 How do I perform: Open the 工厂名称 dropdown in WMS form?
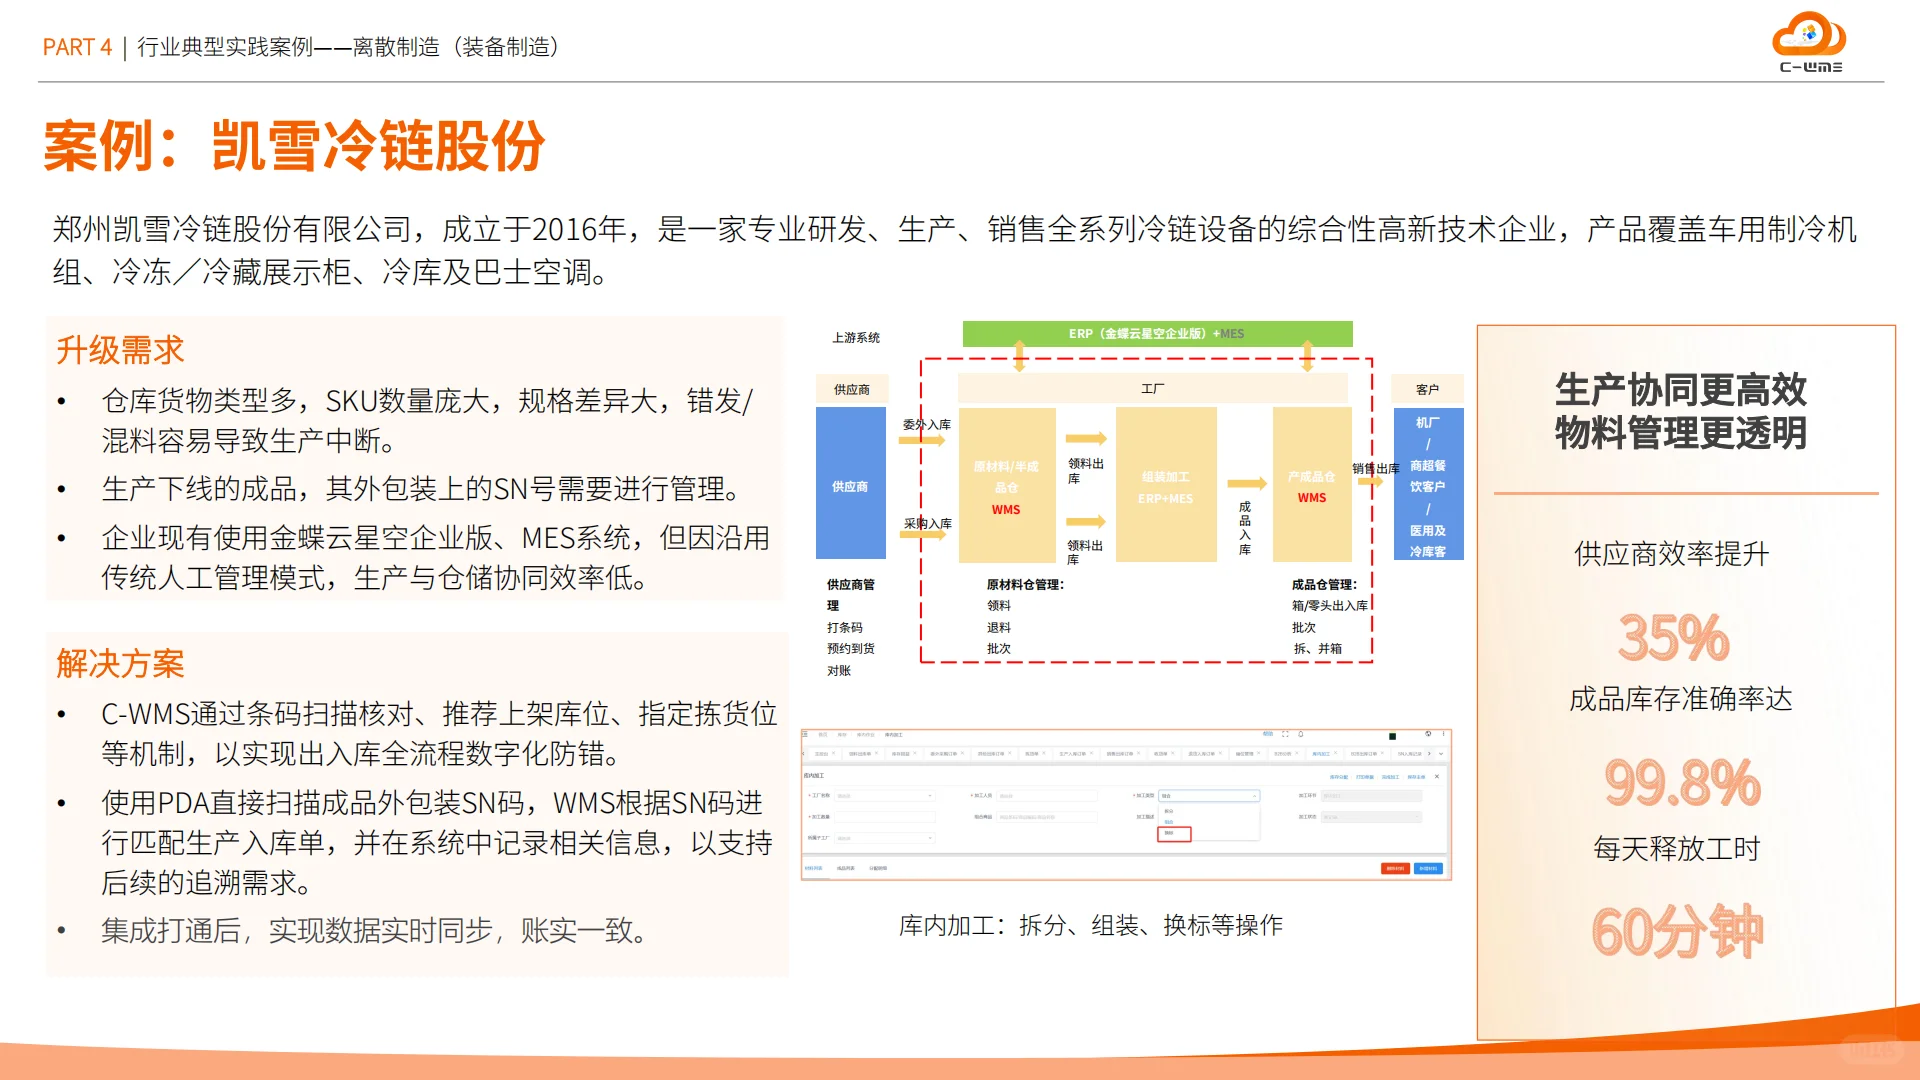click(x=885, y=796)
